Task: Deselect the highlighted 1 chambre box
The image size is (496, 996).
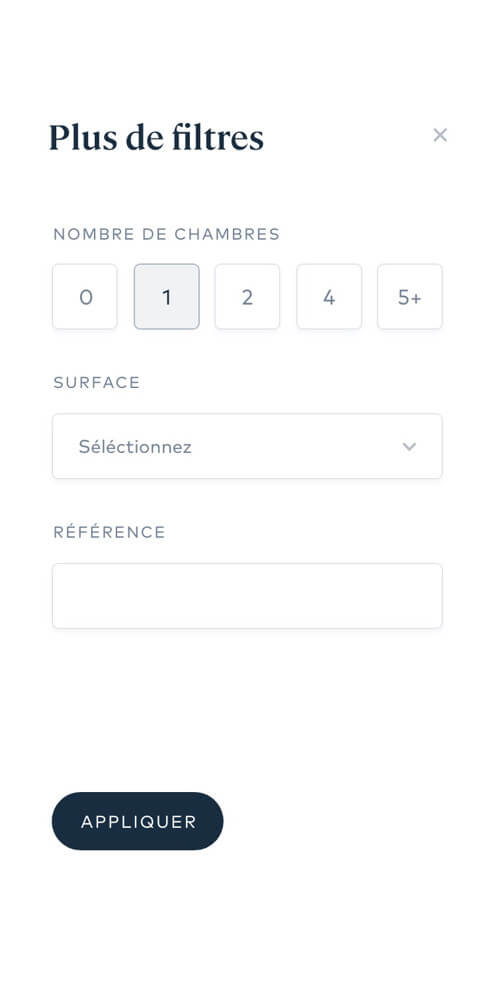Action: (x=166, y=297)
